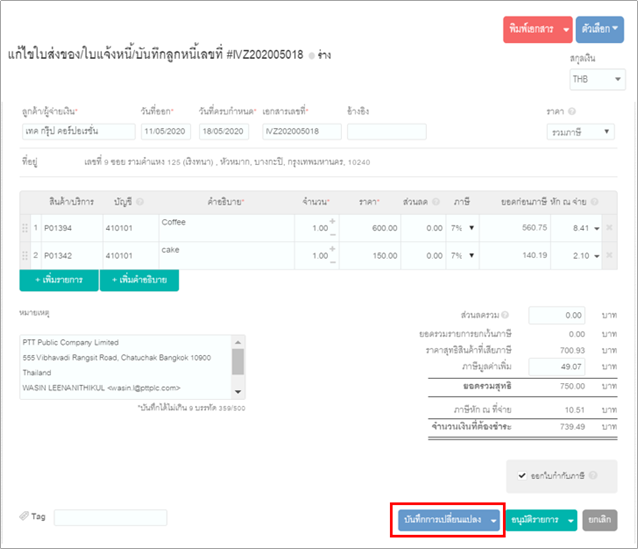This screenshot has height=549, width=638.
Task: Click ส่วนลดรวม total discount field
Action: pyautogui.click(x=557, y=315)
